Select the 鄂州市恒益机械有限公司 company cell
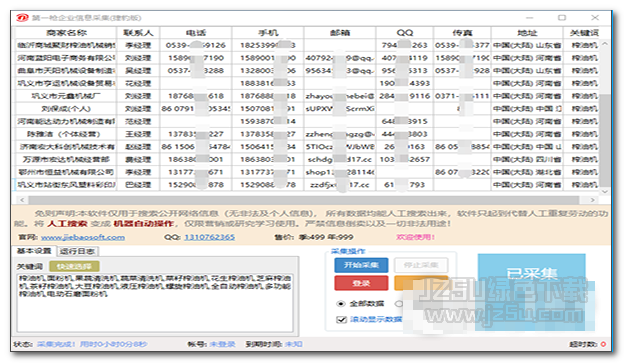The height and width of the screenshot is (363, 624). click(x=66, y=172)
